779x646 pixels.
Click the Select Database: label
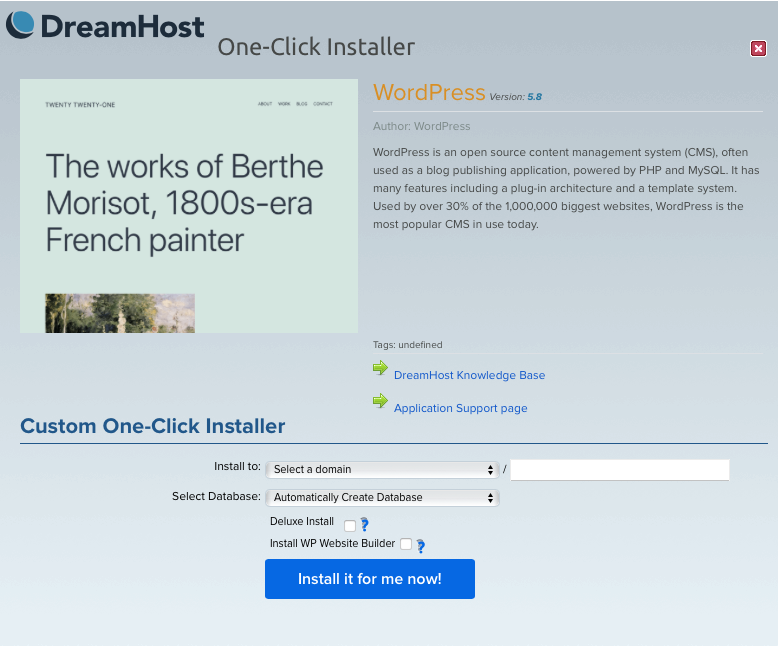tap(216, 496)
